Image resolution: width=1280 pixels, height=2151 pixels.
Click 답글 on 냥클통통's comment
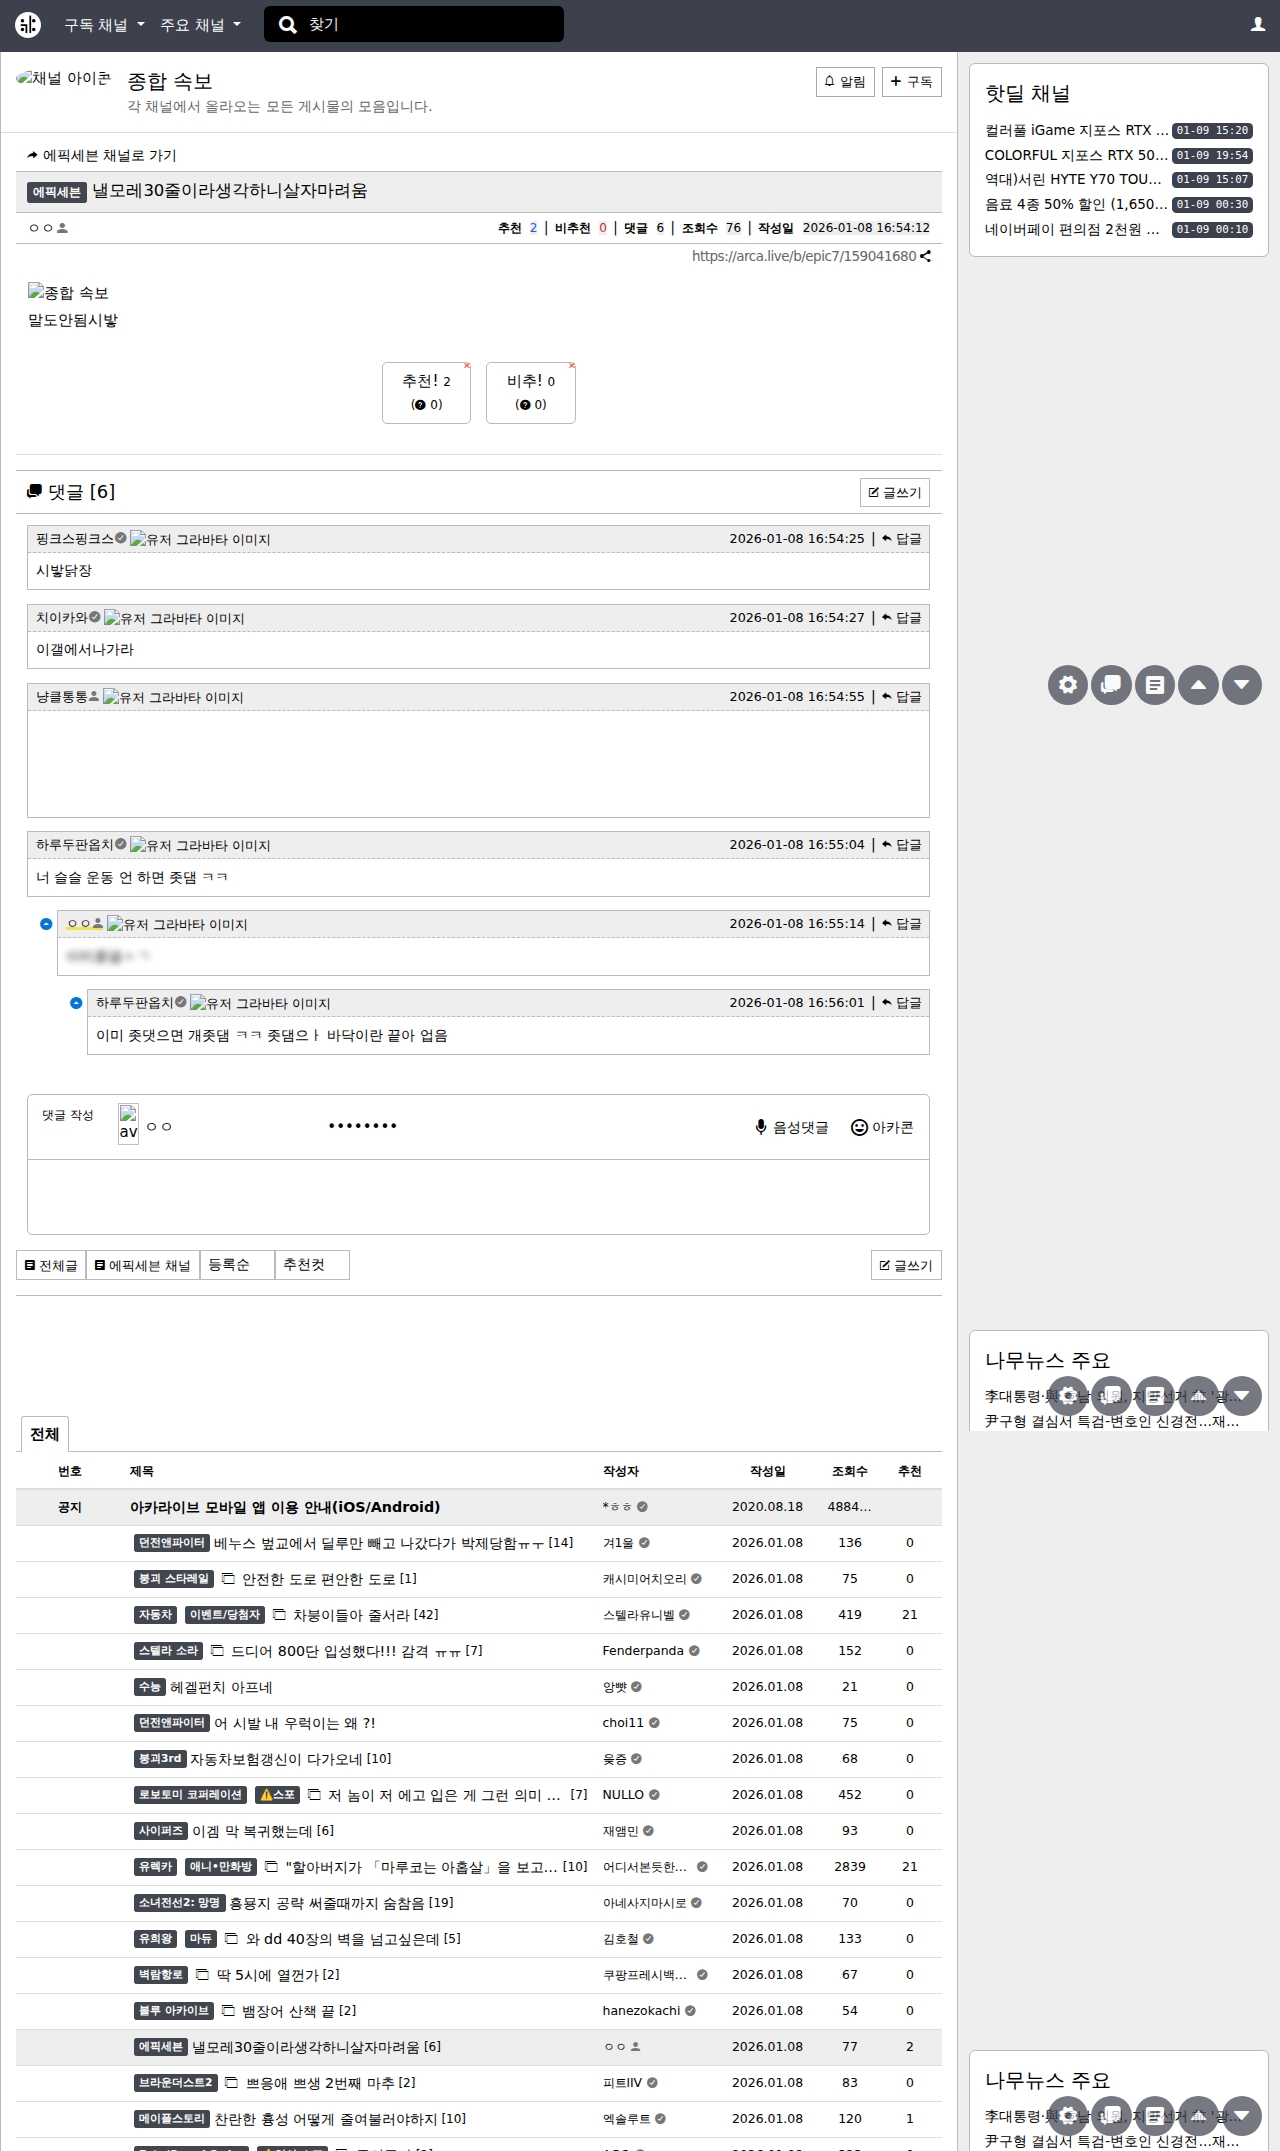pos(902,697)
